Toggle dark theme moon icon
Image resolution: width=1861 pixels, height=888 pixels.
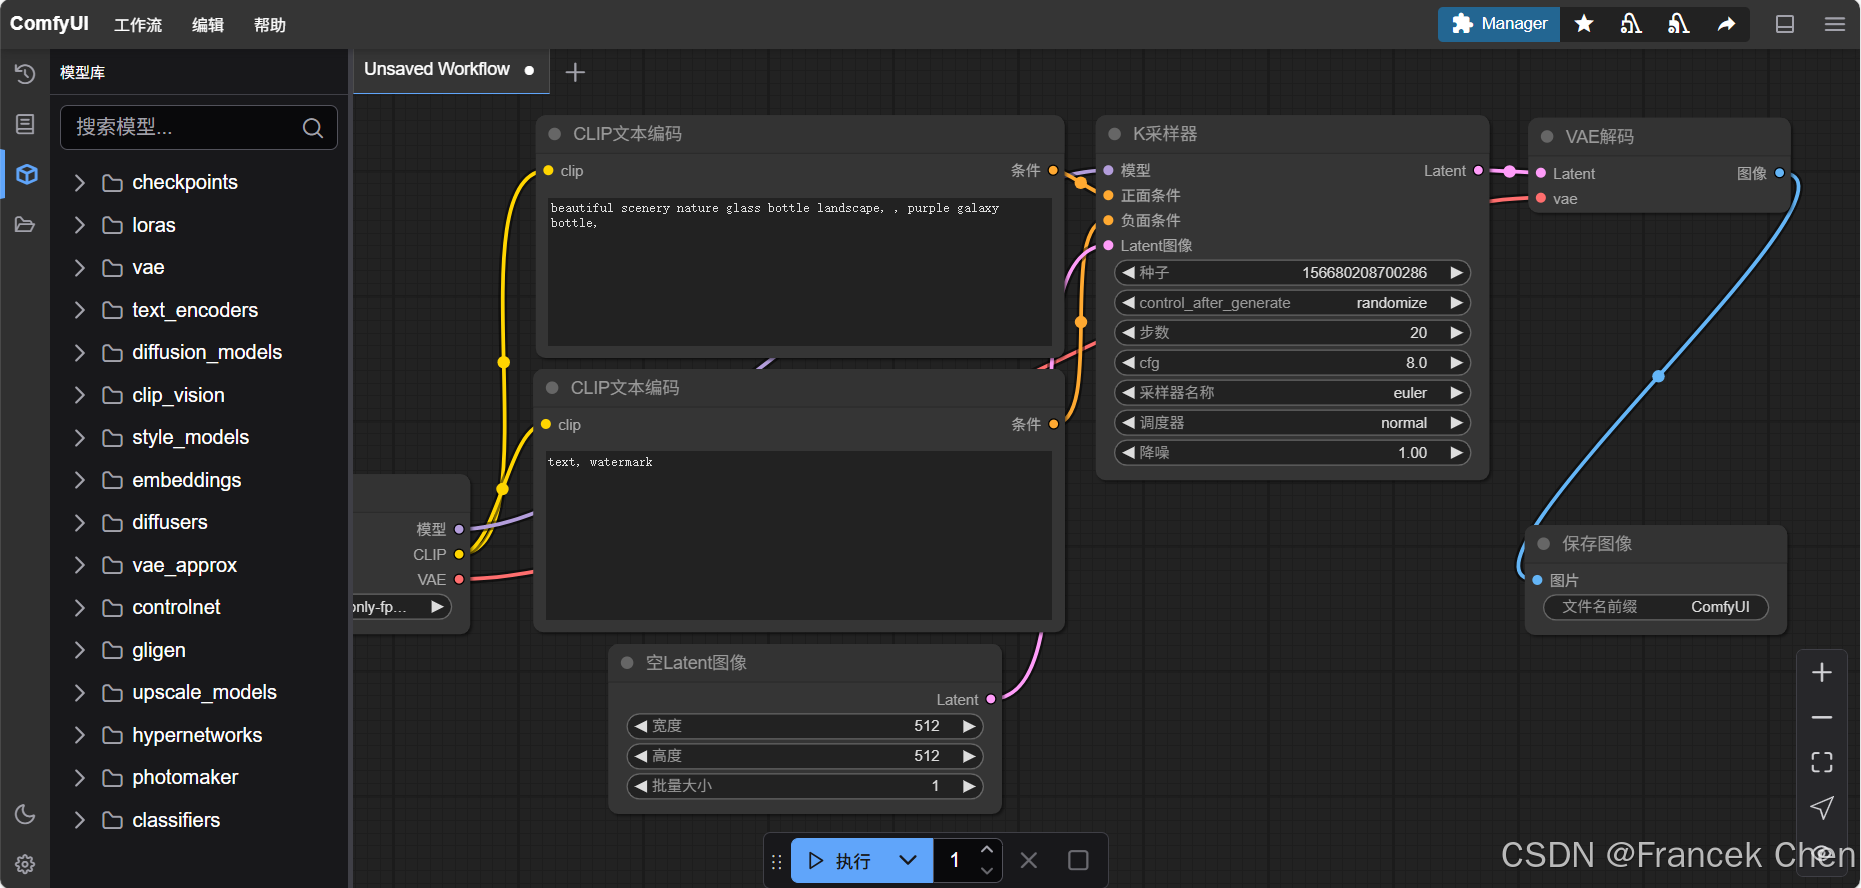pos(25,814)
